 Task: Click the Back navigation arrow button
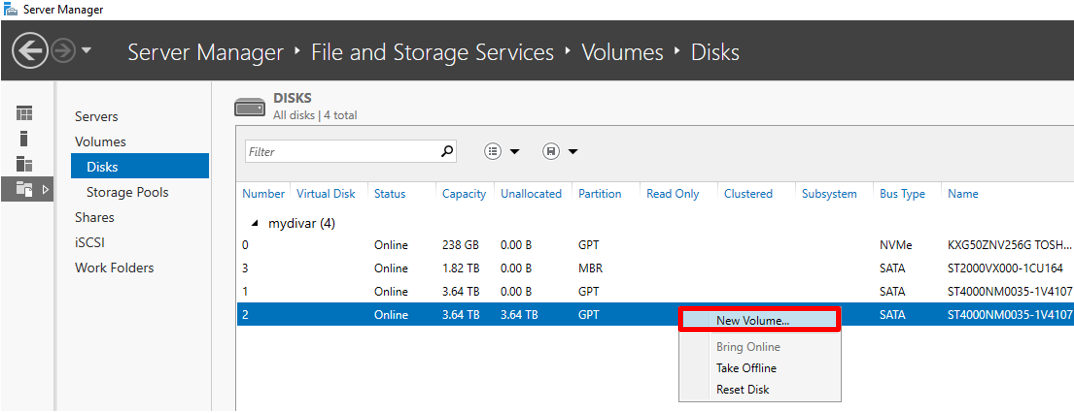click(29, 51)
